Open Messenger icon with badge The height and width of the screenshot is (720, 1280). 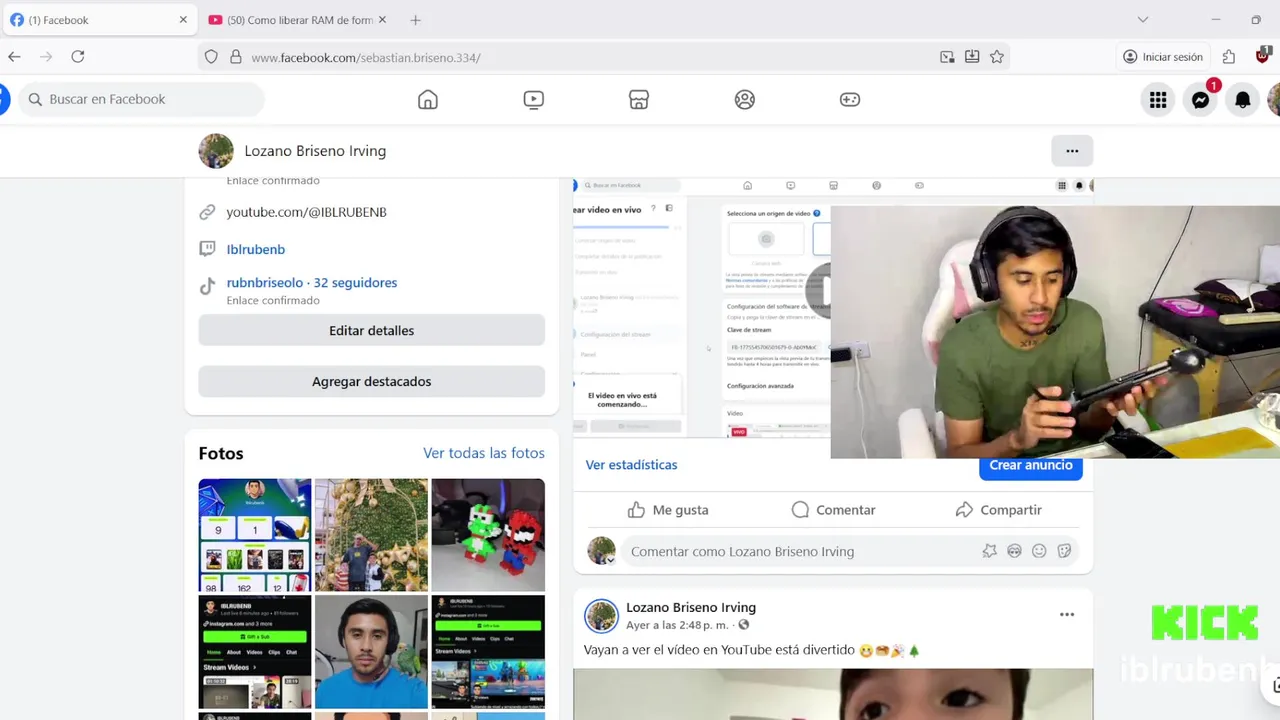[x=1201, y=99]
